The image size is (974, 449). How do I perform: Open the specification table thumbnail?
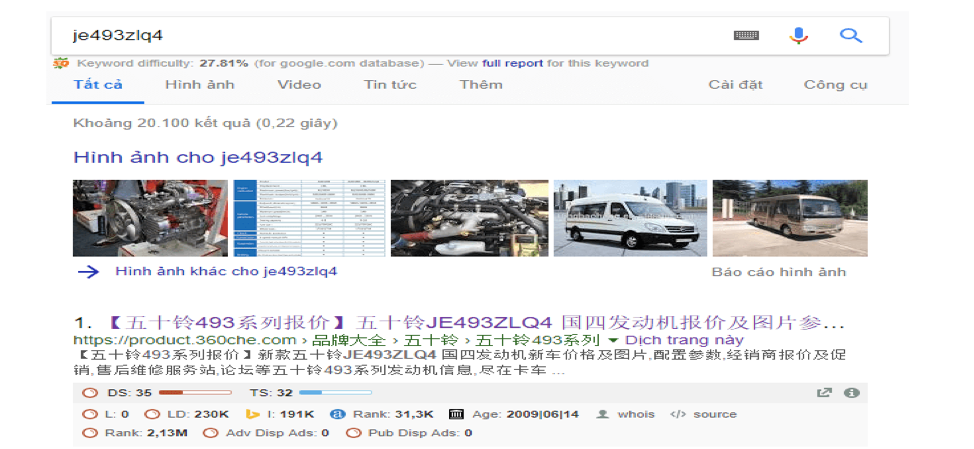[309, 218]
